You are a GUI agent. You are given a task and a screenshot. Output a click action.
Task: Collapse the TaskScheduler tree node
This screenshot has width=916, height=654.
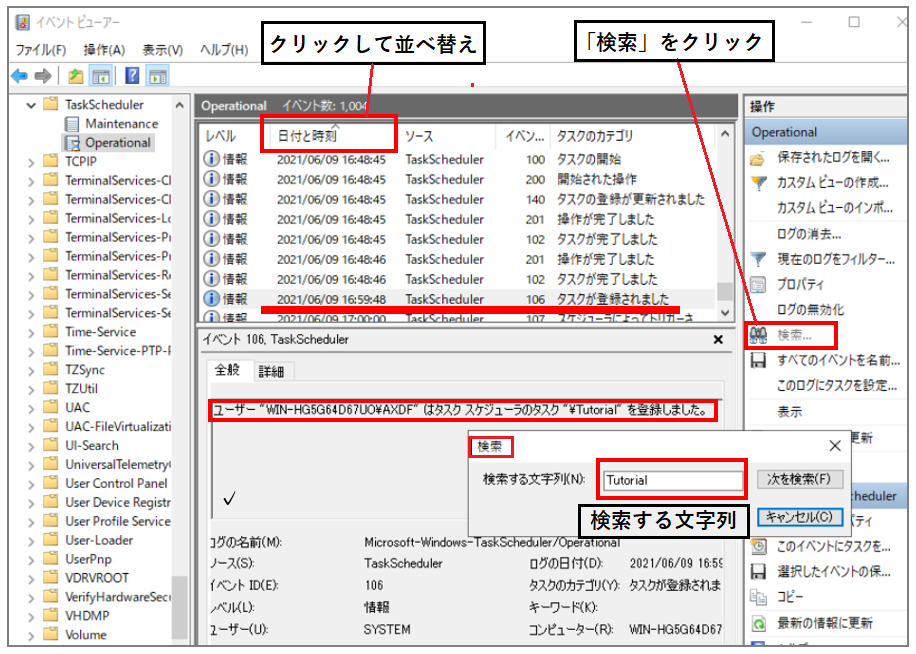pyautogui.click(x=32, y=105)
